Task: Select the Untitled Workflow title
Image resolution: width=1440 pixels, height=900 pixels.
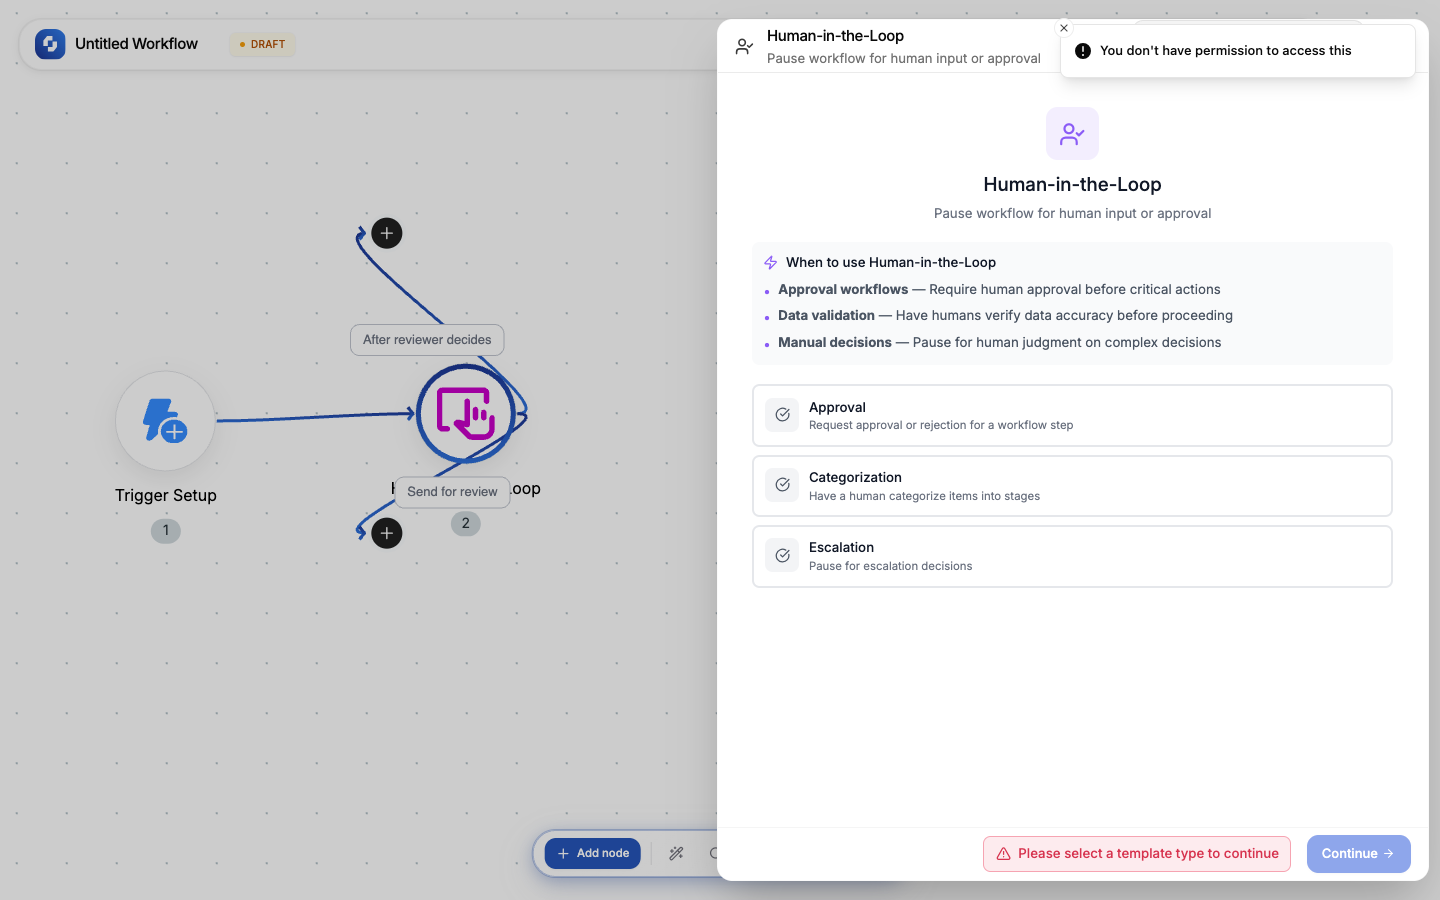Action: (136, 44)
